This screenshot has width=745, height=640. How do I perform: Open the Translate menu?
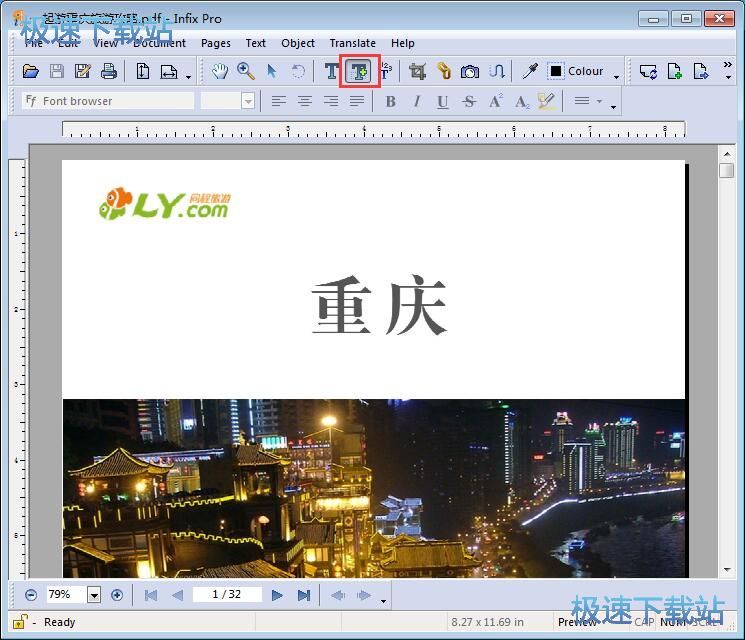353,43
